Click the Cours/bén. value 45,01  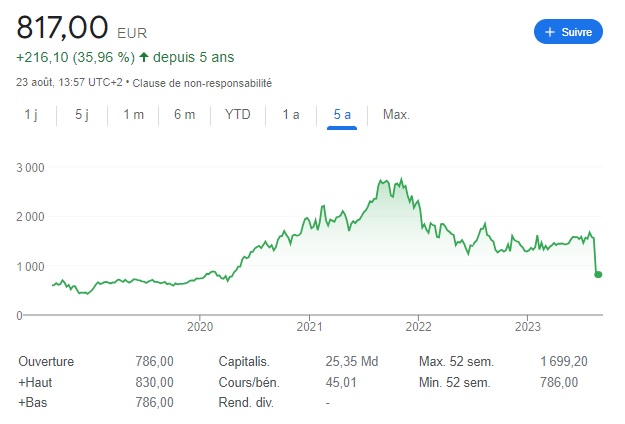click(x=341, y=382)
